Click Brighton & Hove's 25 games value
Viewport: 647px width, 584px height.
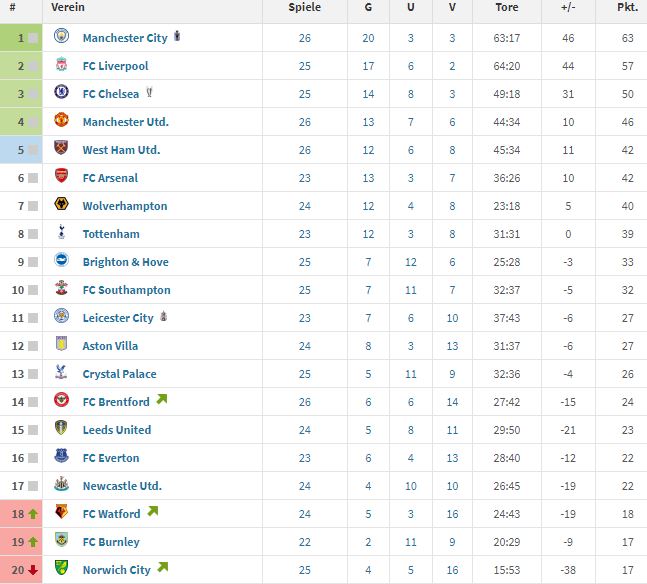[305, 262]
